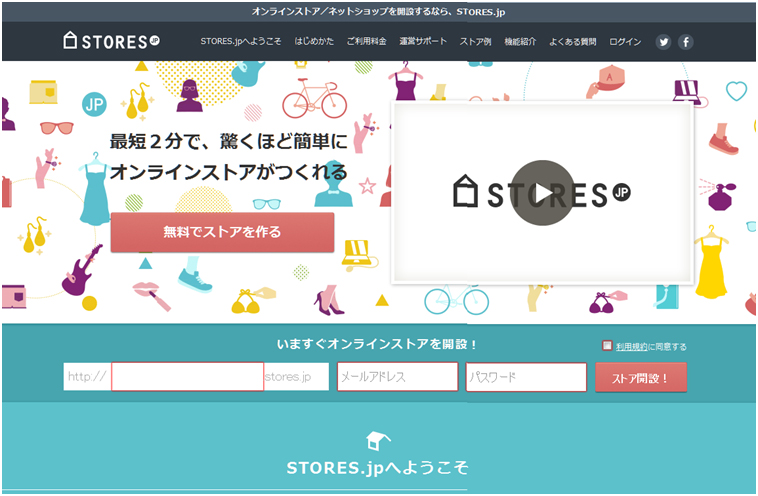Open ご利用料金 menu item
758x496 pixels.
[x=366, y=42]
